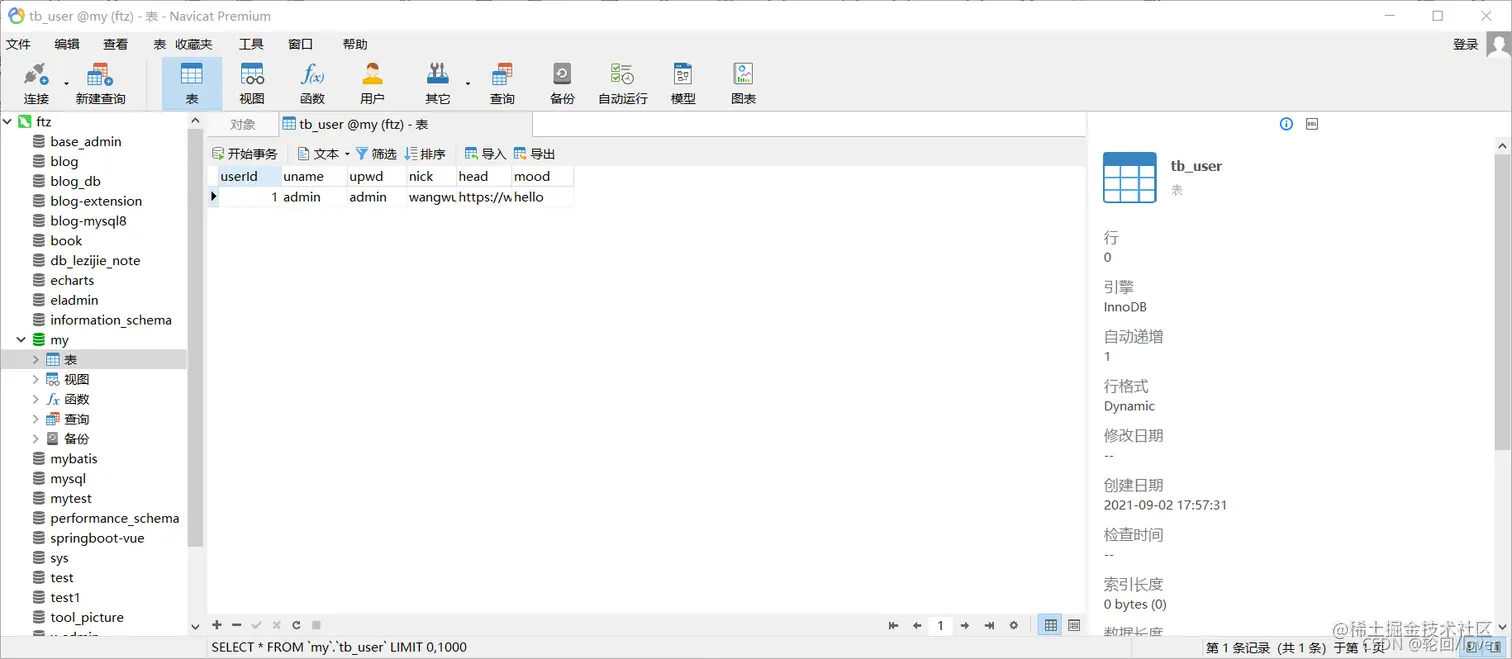Open the 编辑 menu

tap(67, 44)
